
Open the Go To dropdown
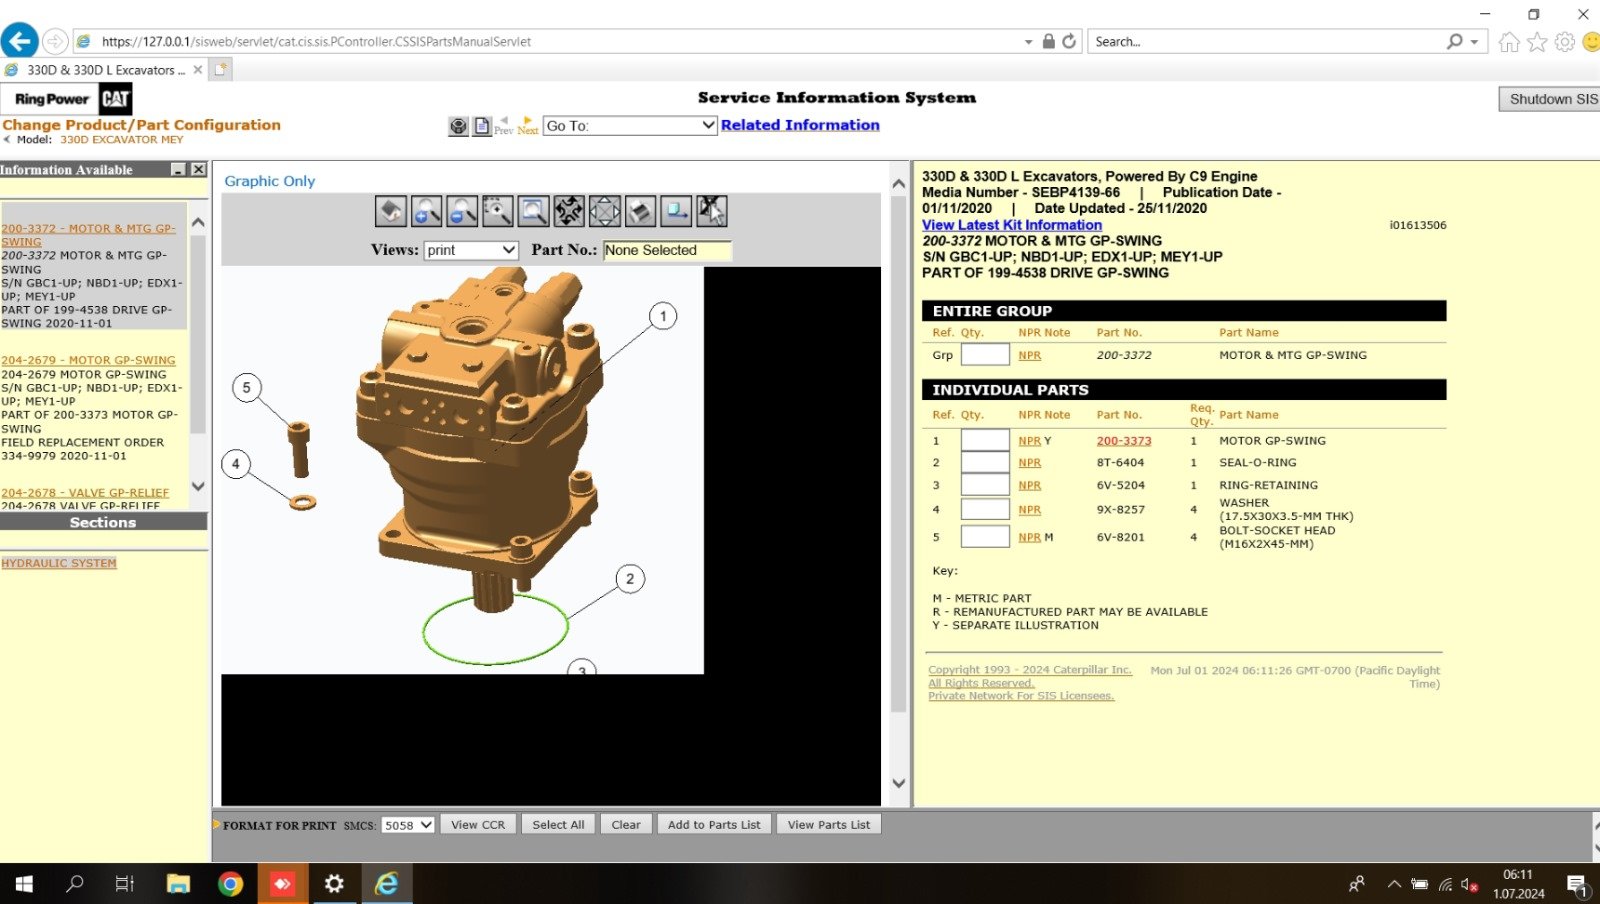(630, 125)
